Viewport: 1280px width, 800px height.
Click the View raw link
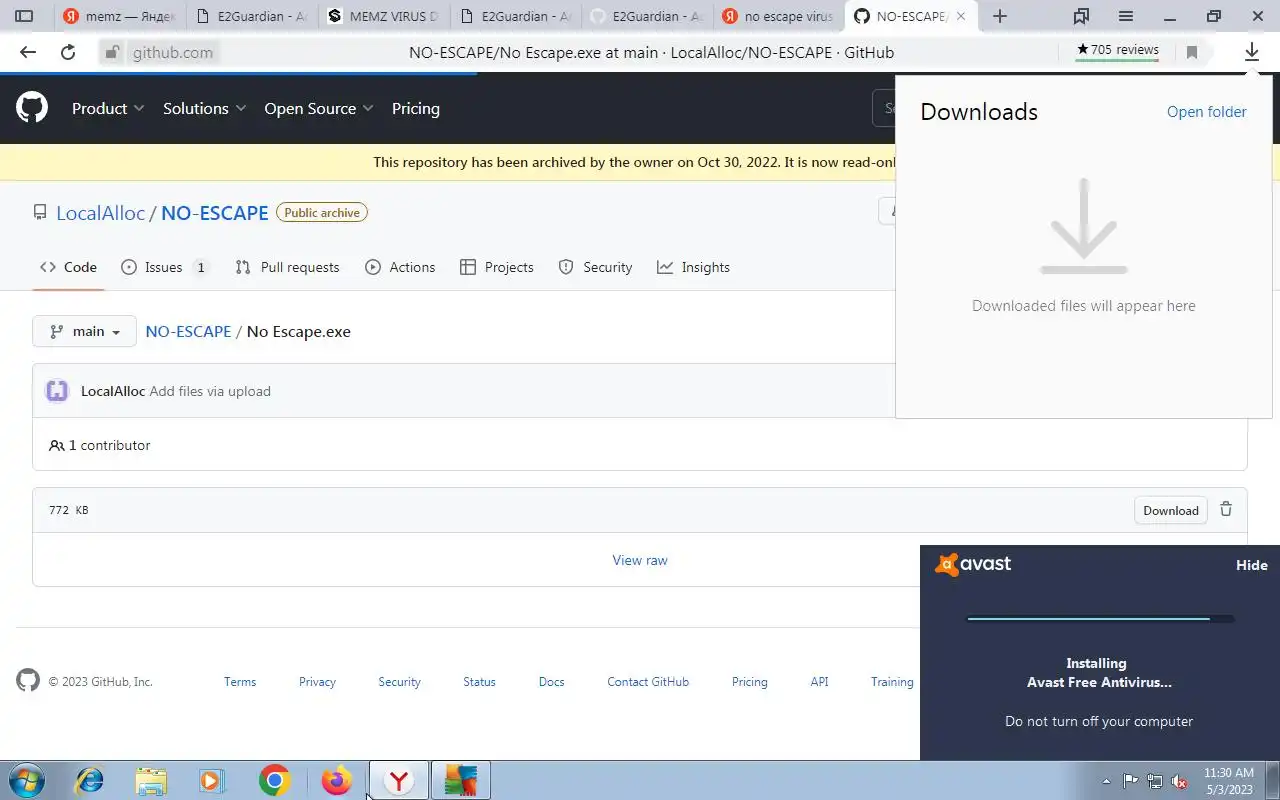click(x=640, y=560)
